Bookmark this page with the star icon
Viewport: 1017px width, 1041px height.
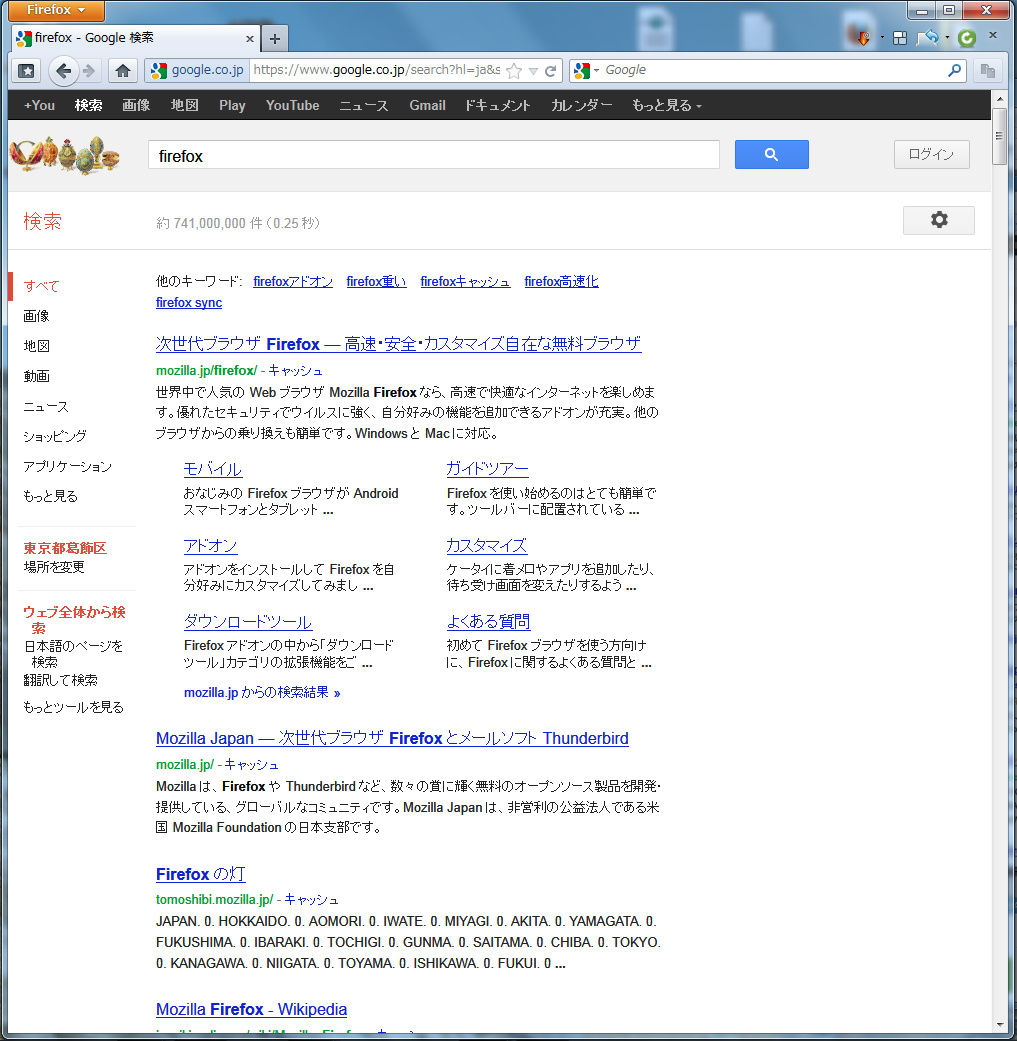click(x=514, y=70)
